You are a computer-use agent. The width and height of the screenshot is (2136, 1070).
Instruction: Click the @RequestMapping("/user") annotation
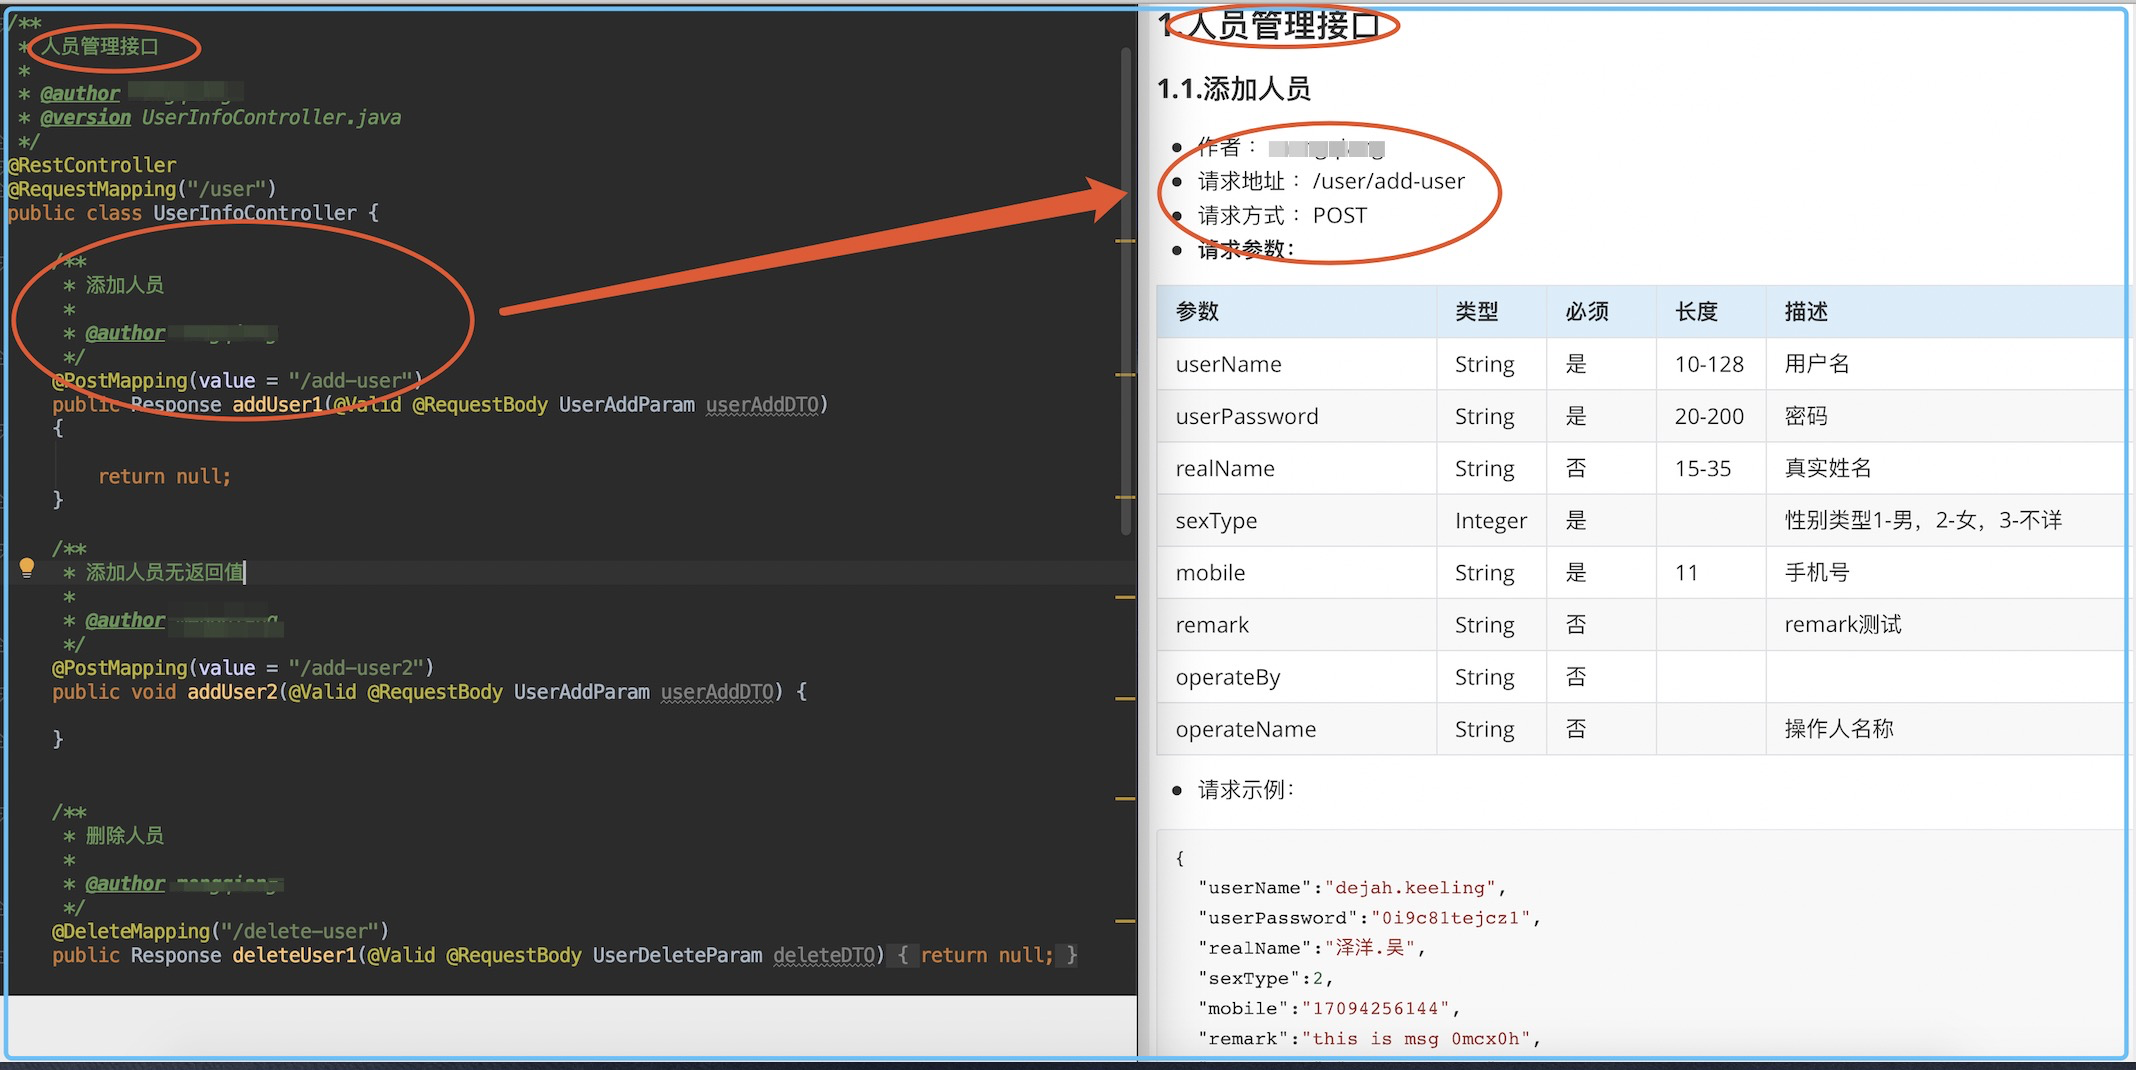coord(142,189)
